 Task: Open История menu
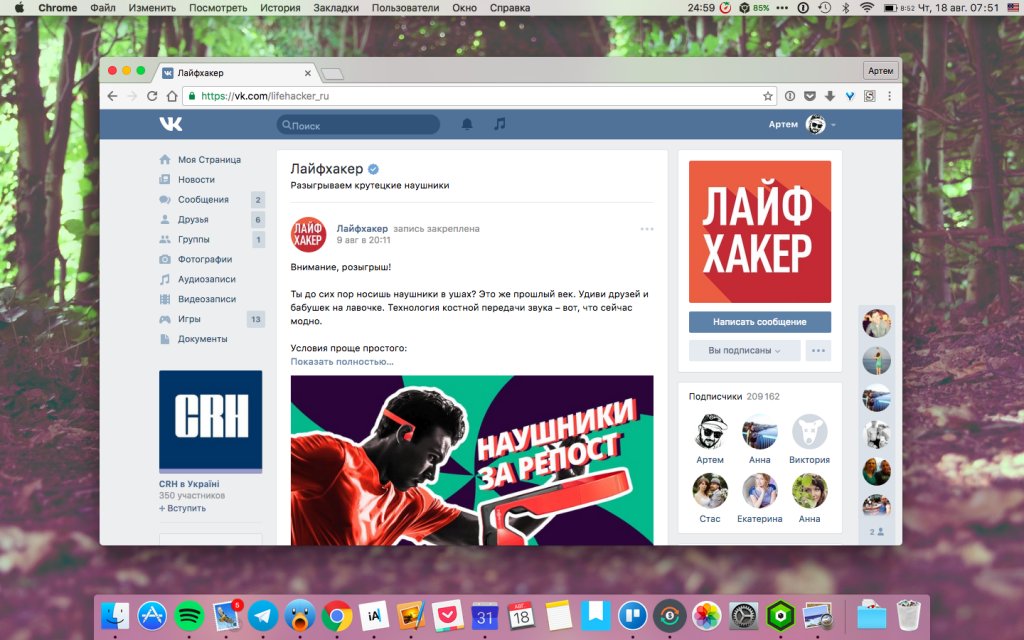pyautogui.click(x=280, y=8)
